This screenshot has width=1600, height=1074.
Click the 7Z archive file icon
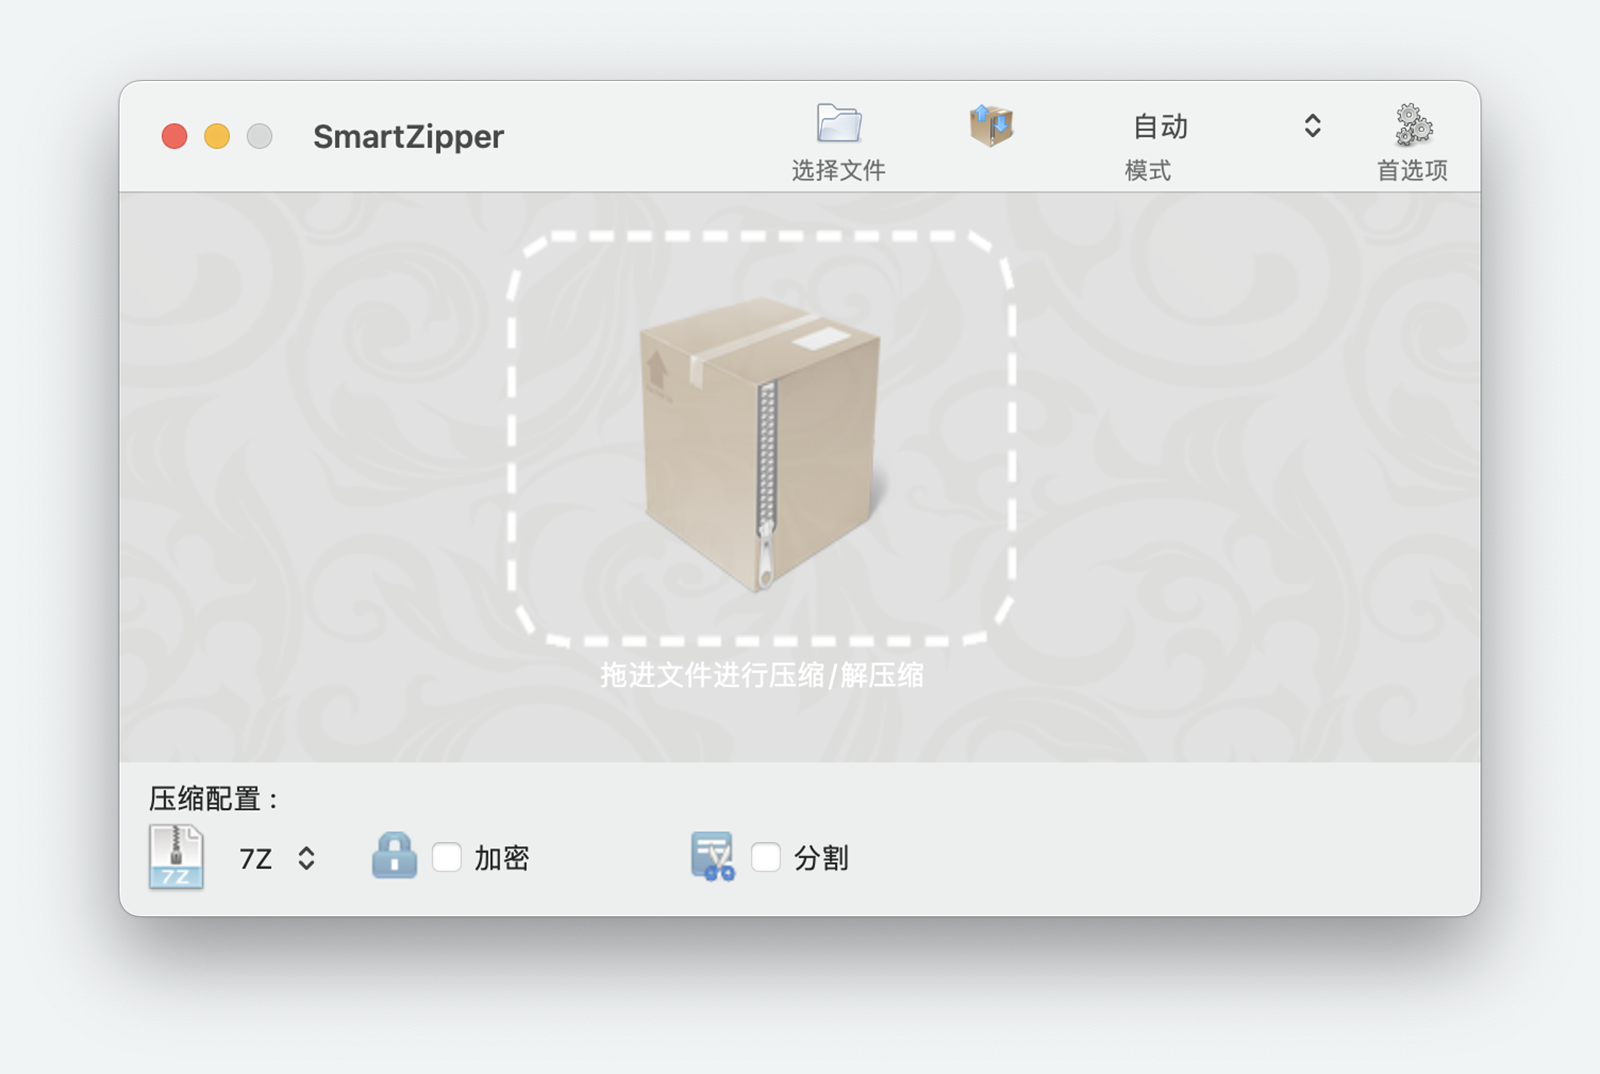click(176, 857)
